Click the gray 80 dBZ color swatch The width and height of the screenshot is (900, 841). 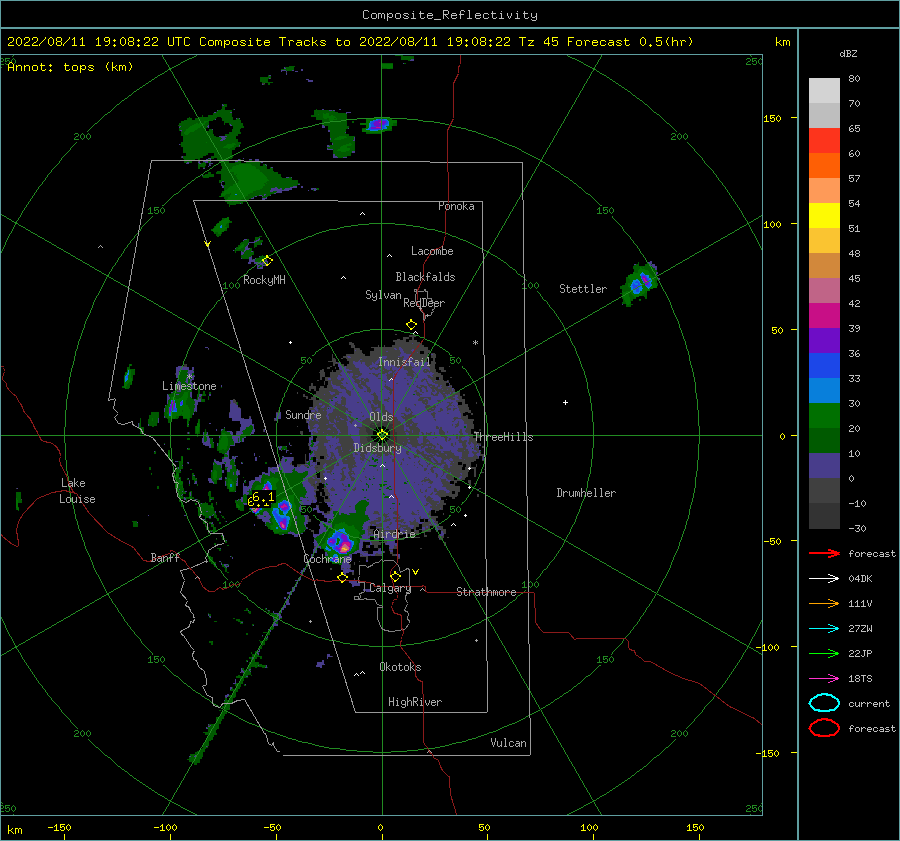[x=824, y=91]
